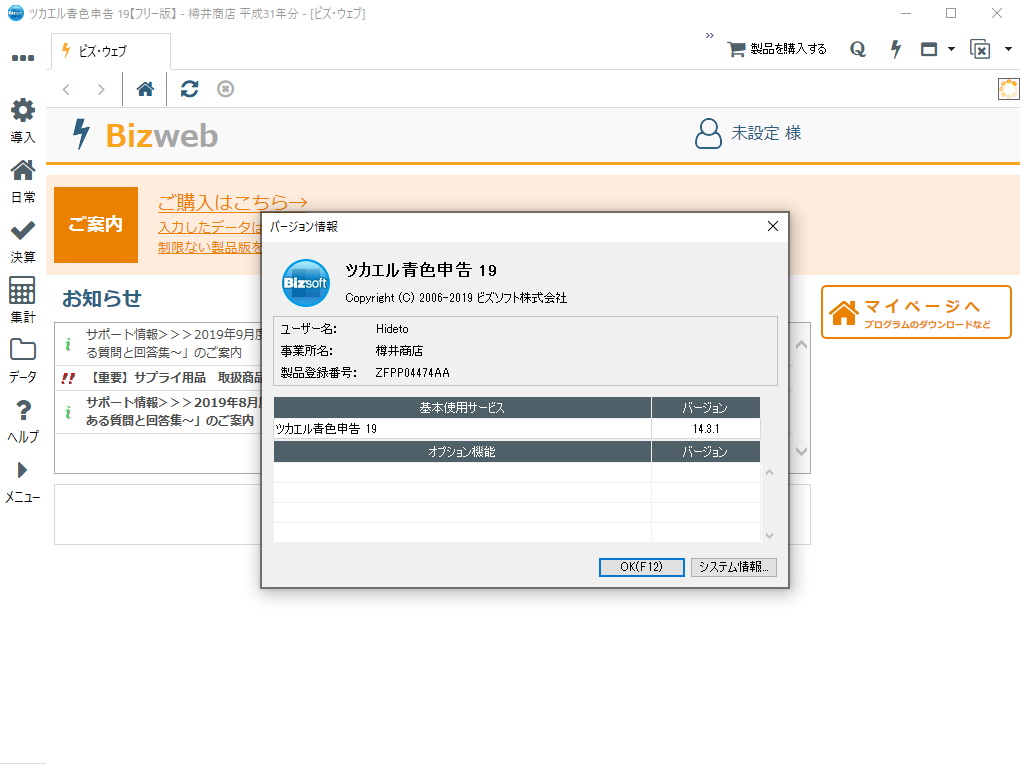Open the 制限ない製品版 link
1020x764 pixels.
[209, 247]
